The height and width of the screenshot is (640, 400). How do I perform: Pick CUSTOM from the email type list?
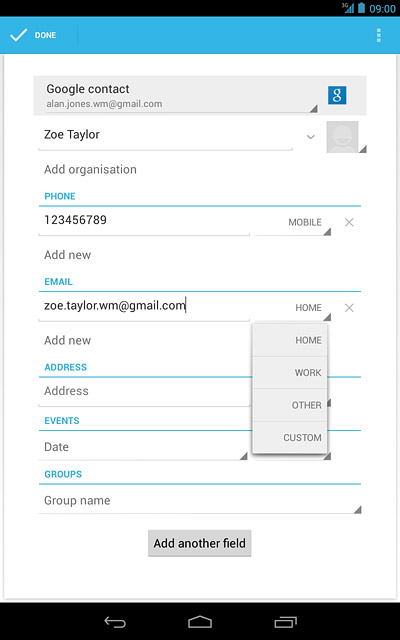tap(290, 438)
